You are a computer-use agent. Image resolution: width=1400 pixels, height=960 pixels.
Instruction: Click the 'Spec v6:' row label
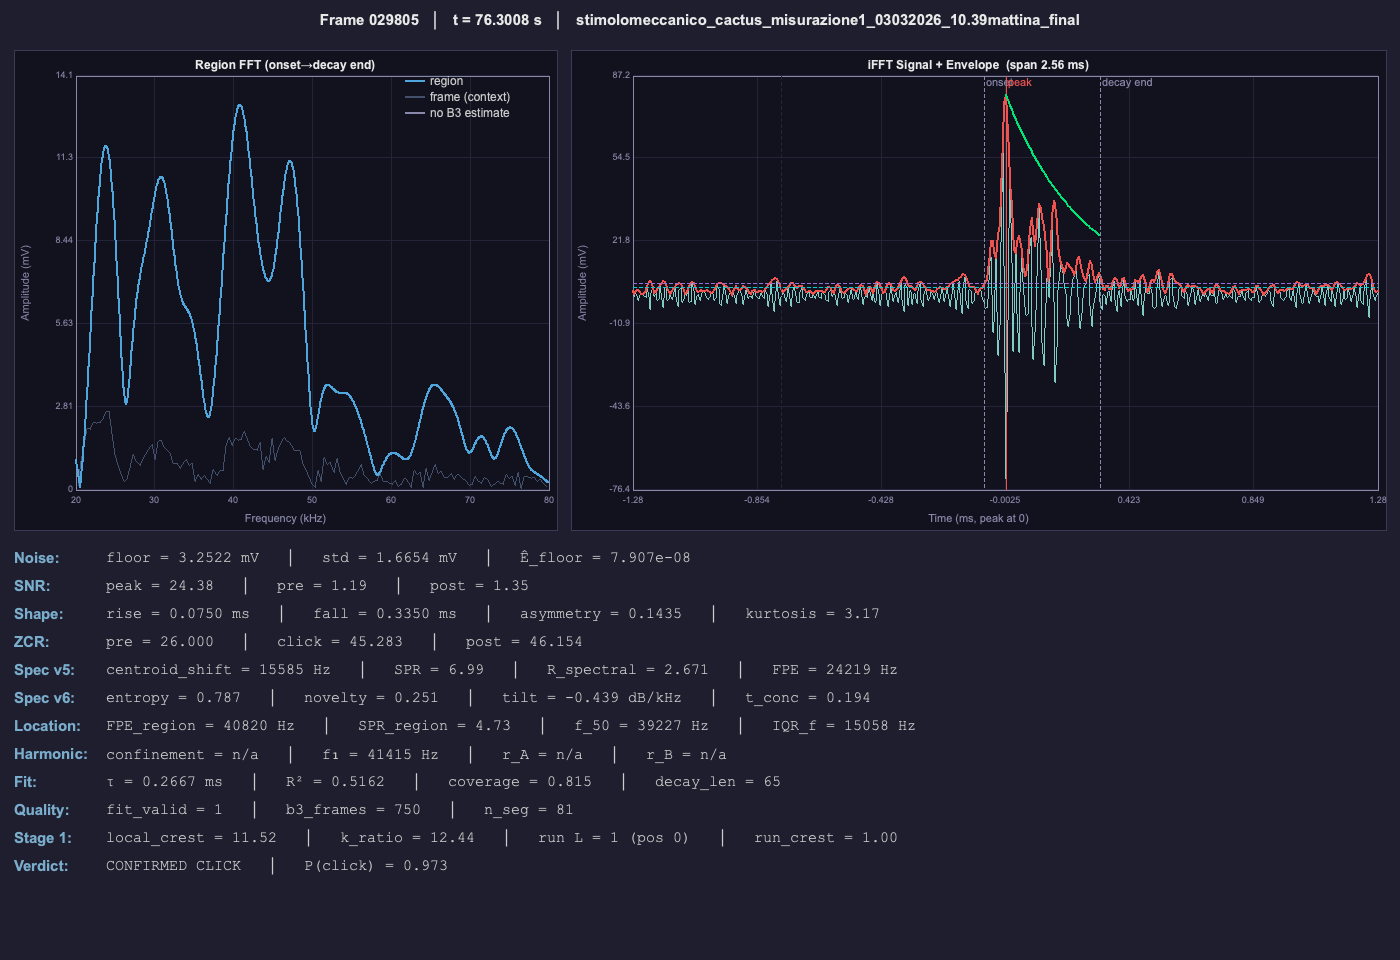point(44,698)
